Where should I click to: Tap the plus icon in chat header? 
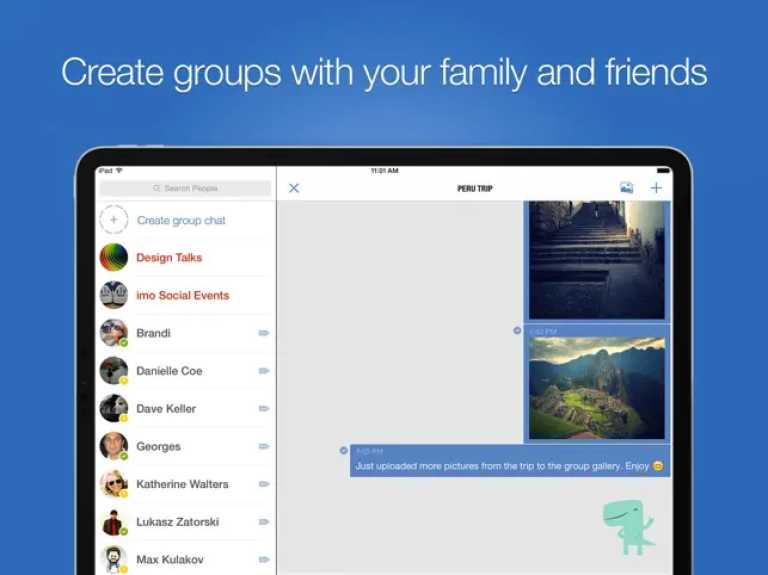point(656,188)
